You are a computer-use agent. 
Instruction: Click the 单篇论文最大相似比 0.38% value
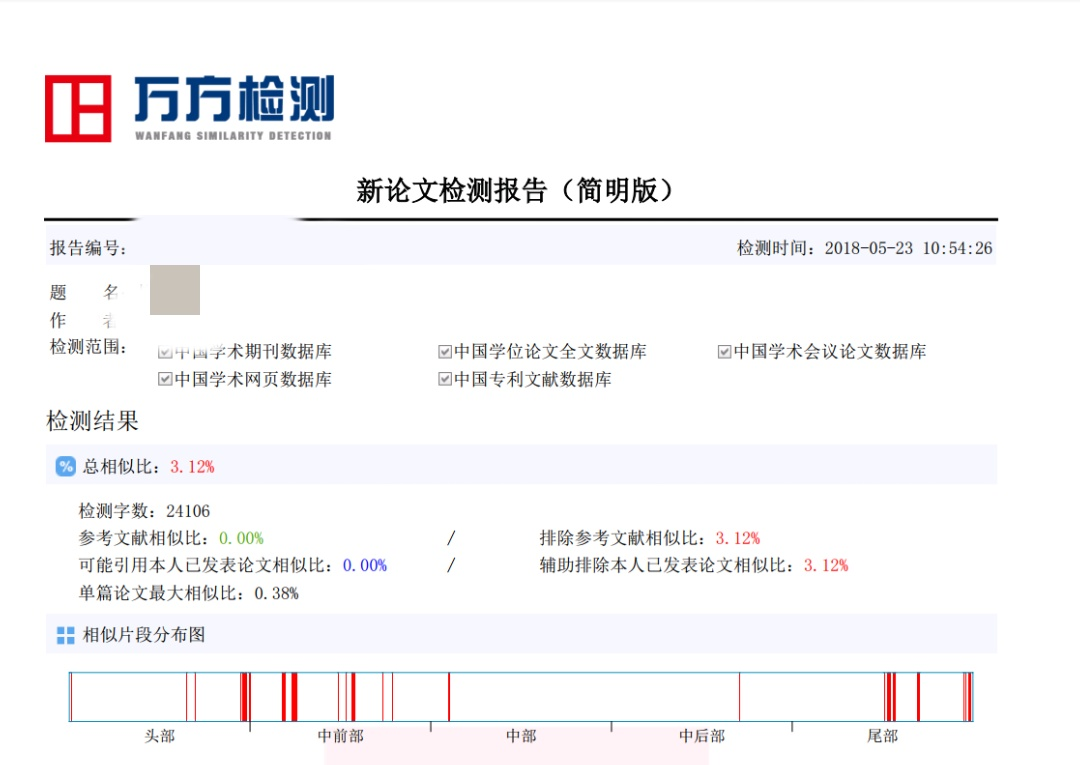(276, 590)
